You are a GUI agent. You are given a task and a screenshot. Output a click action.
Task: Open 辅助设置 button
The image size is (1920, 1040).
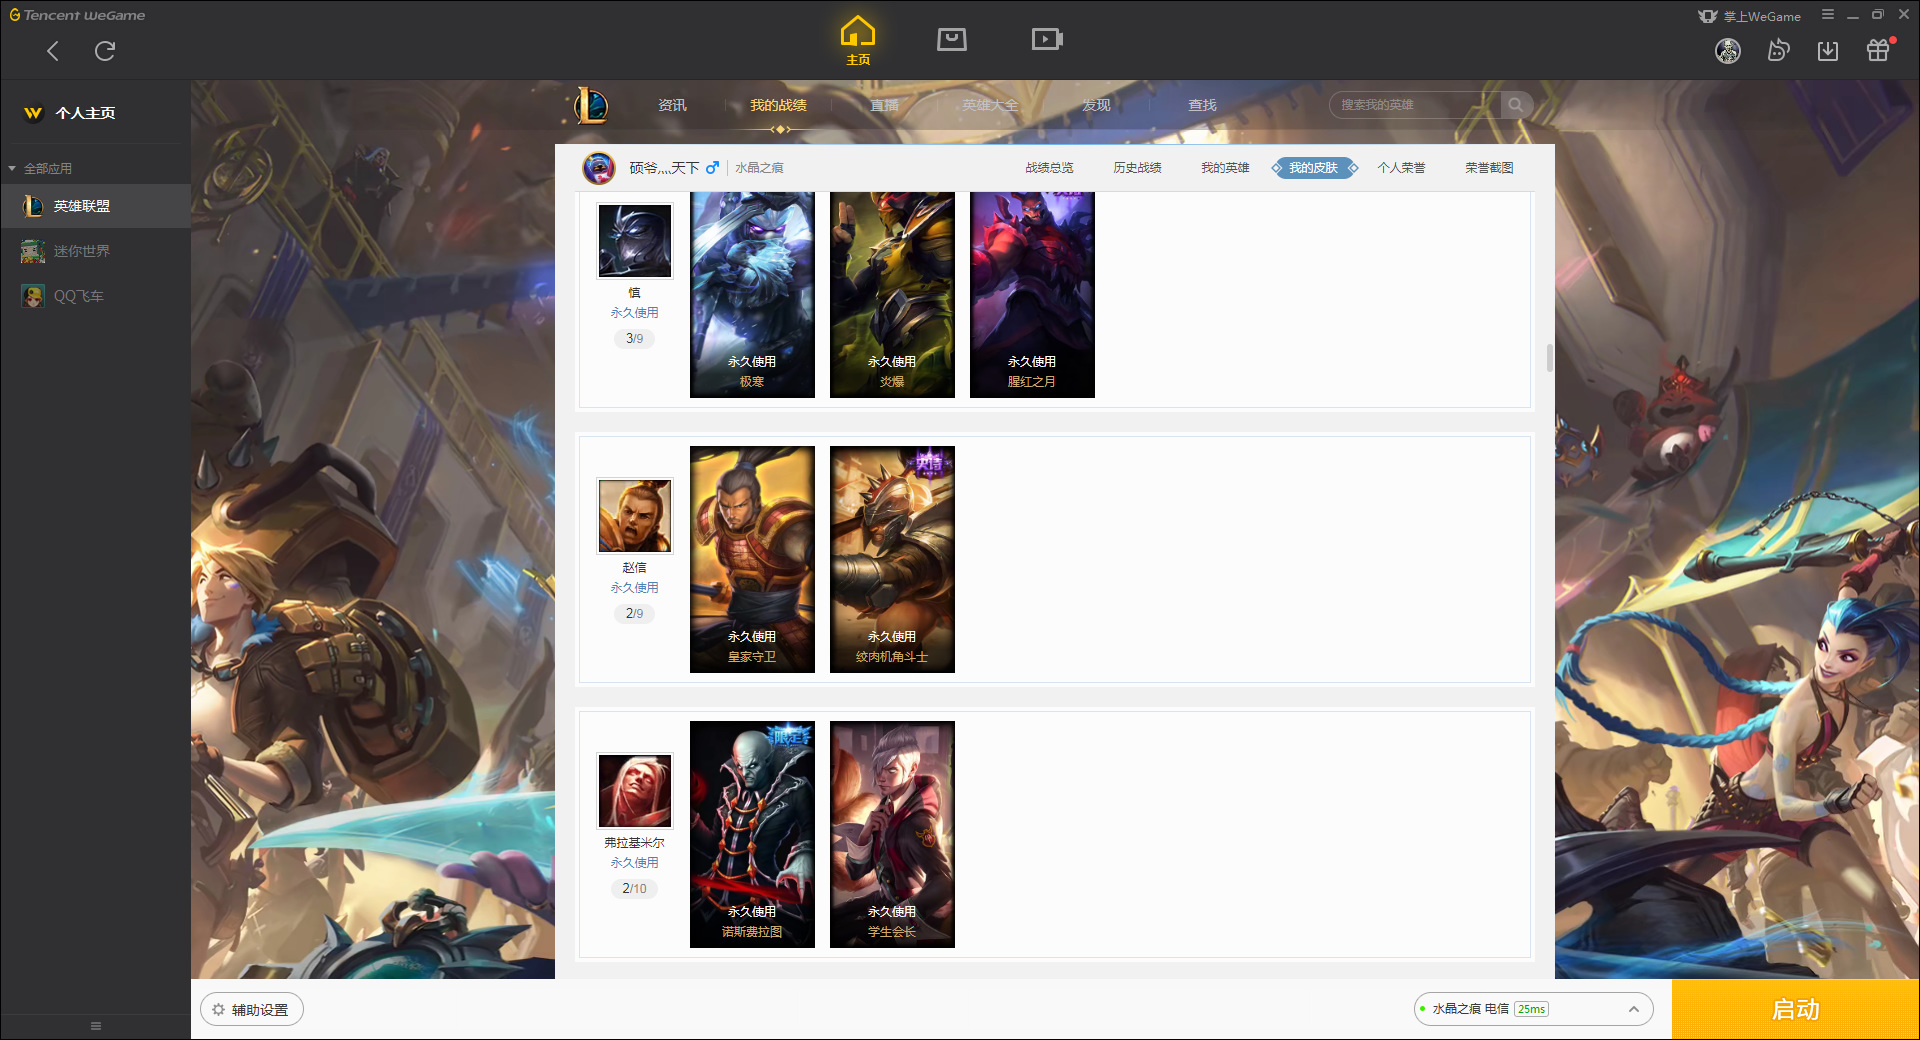pyautogui.click(x=252, y=1010)
